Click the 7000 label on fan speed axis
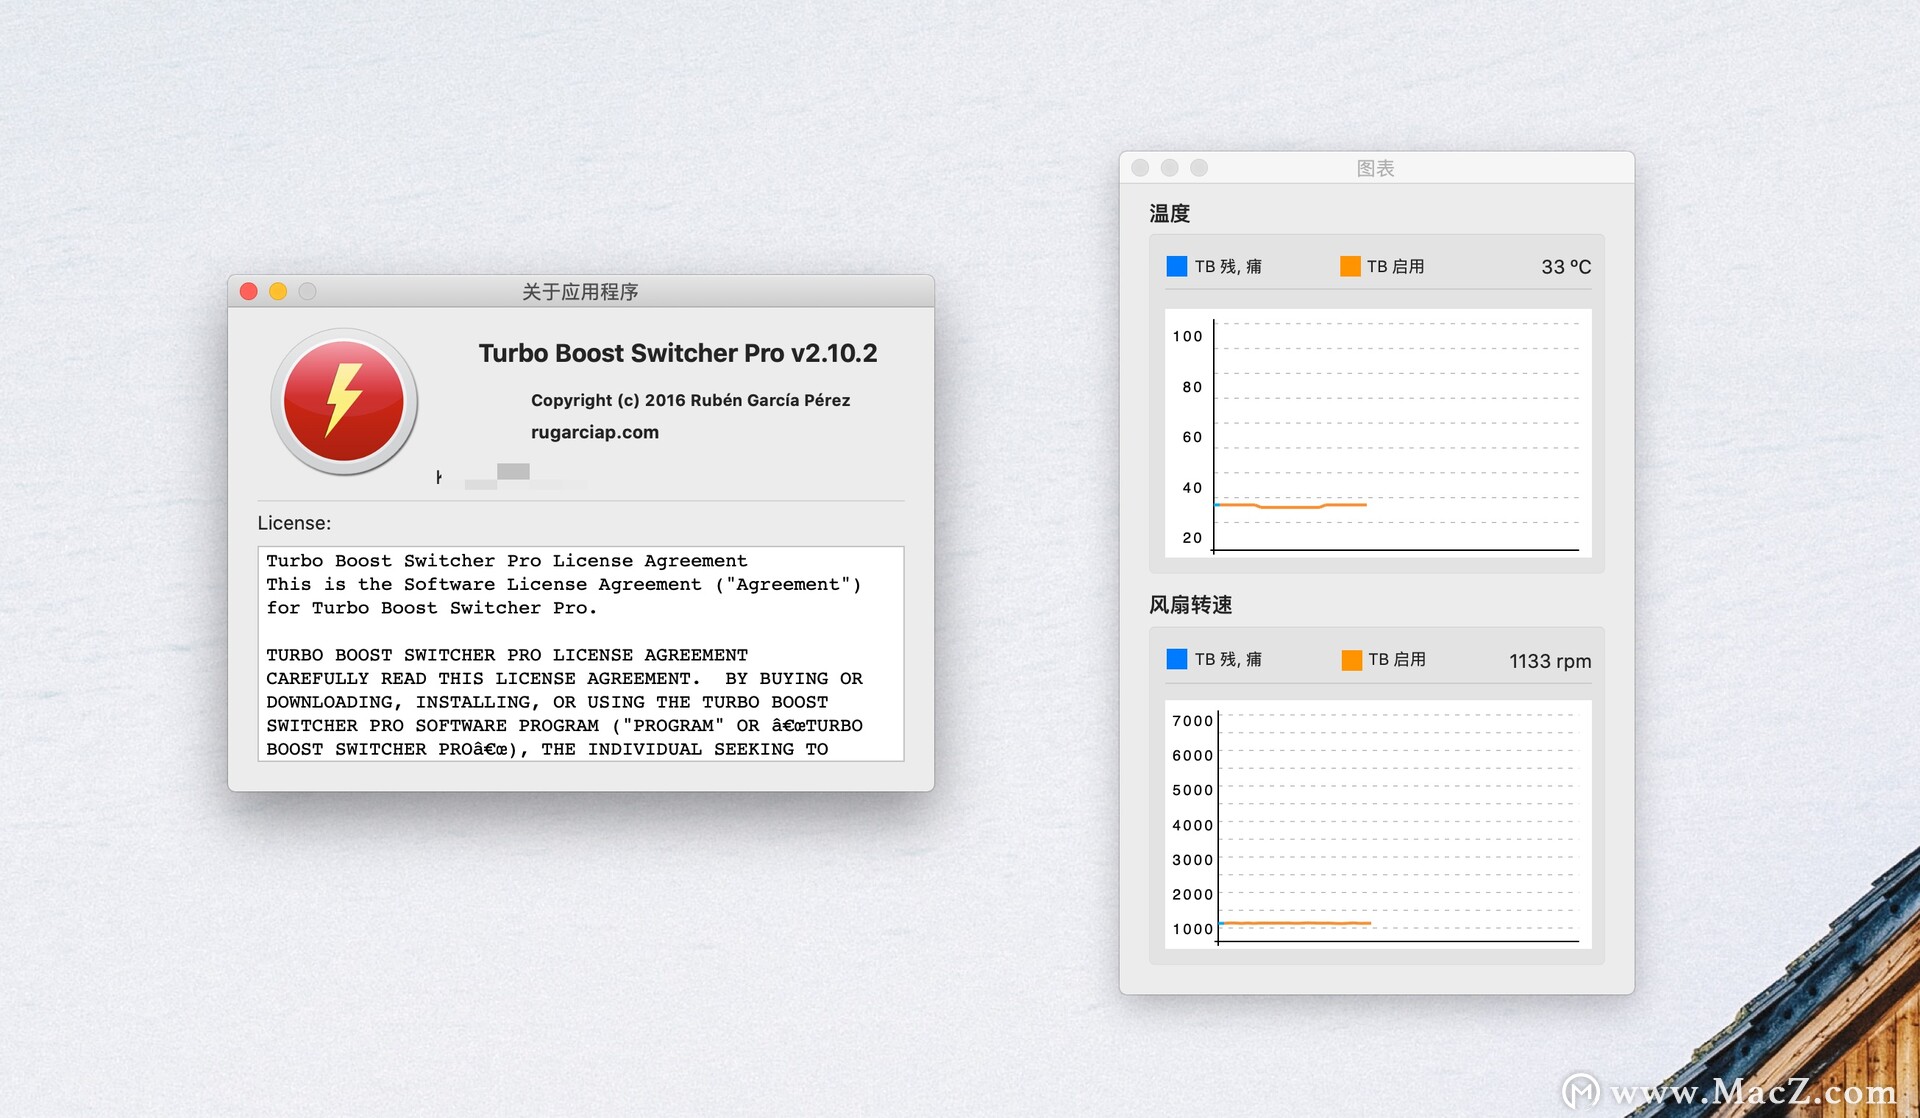The width and height of the screenshot is (1920, 1118). [1192, 721]
